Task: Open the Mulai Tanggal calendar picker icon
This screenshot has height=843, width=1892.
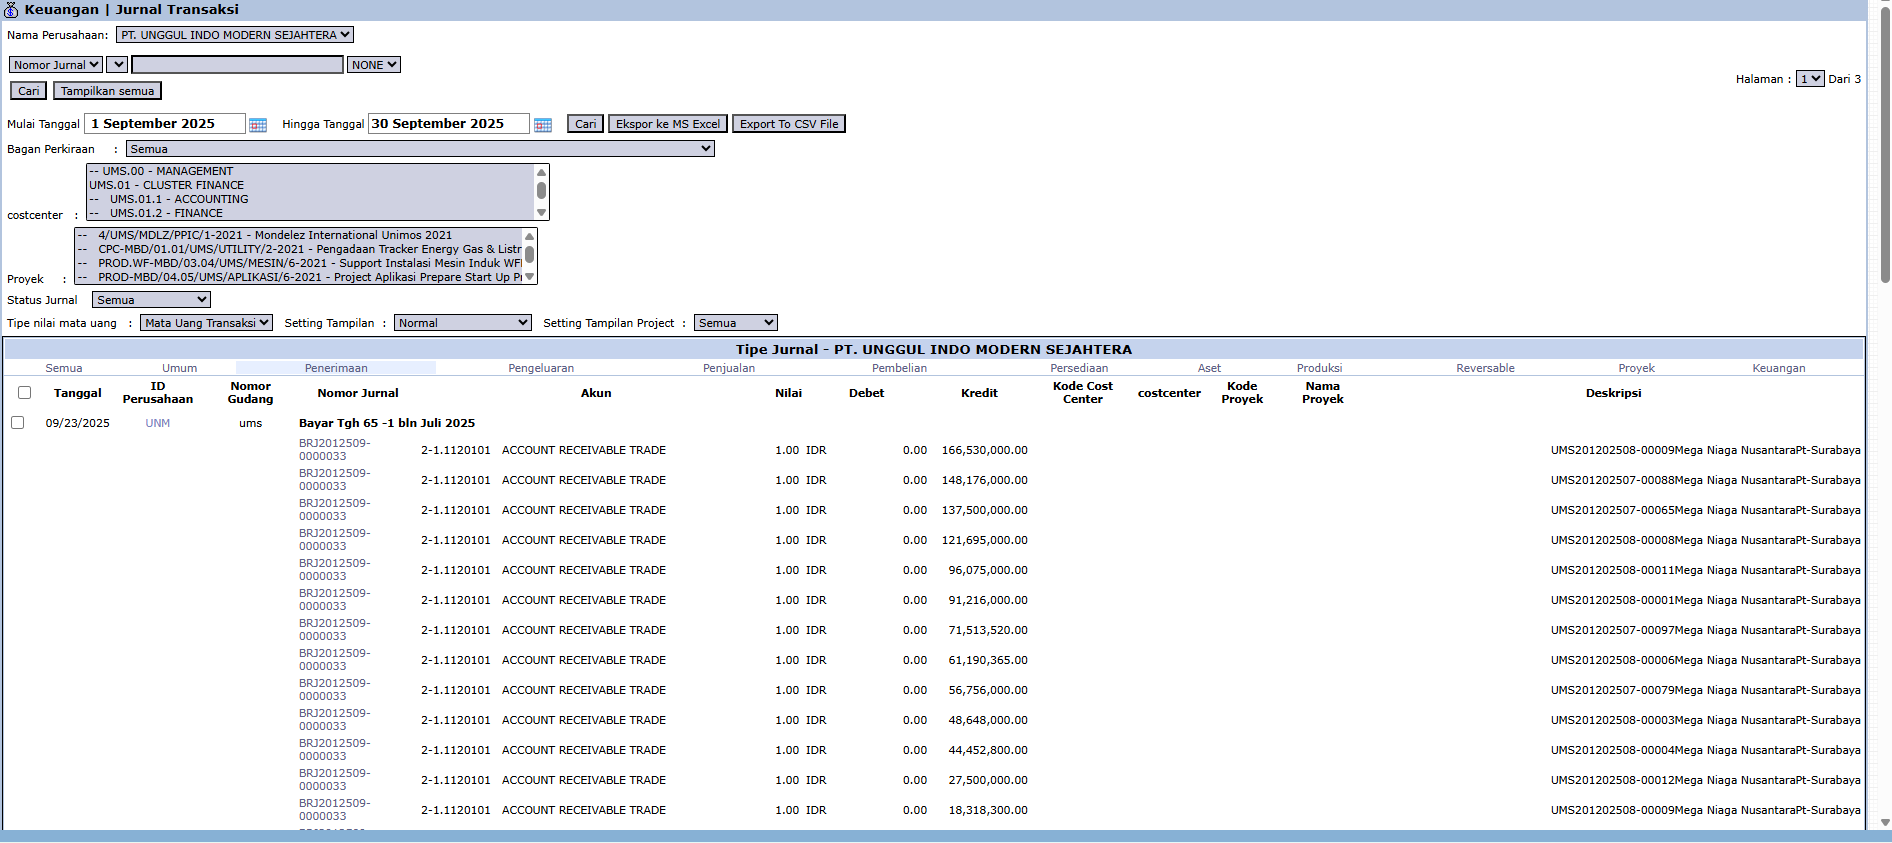Action: click(x=258, y=125)
